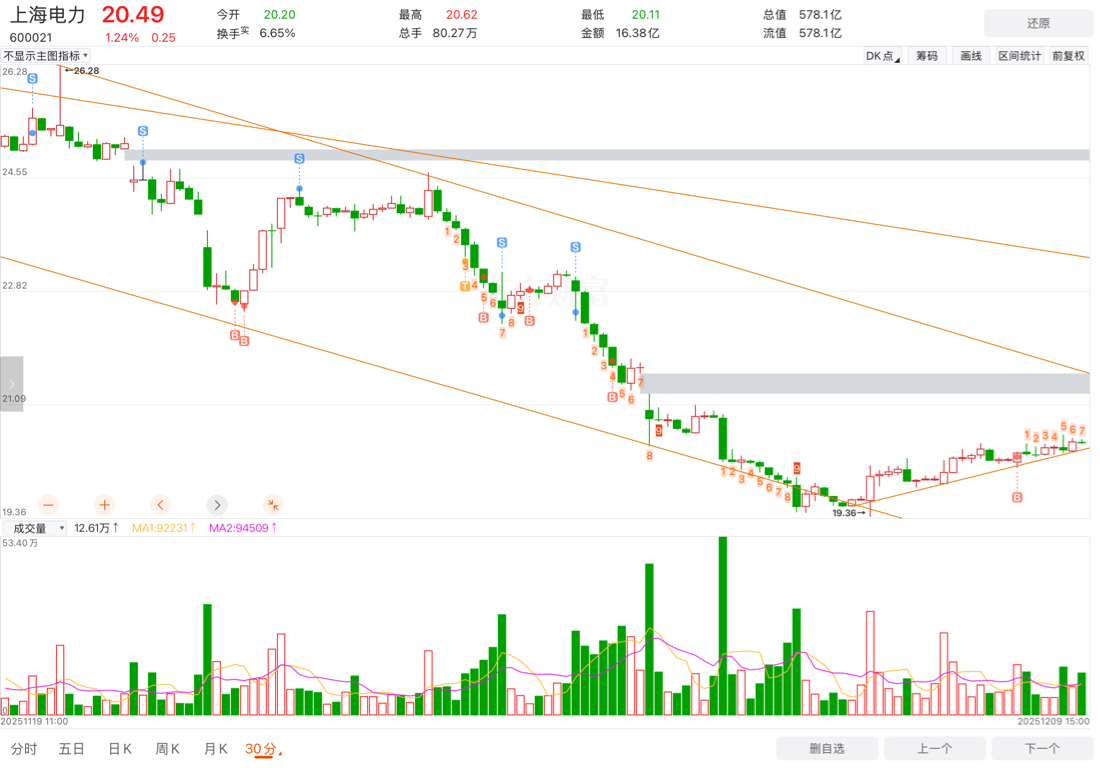
Task: Click the S sell marker near 26.28
Action: pyautogui.click(x=32, y=79)
